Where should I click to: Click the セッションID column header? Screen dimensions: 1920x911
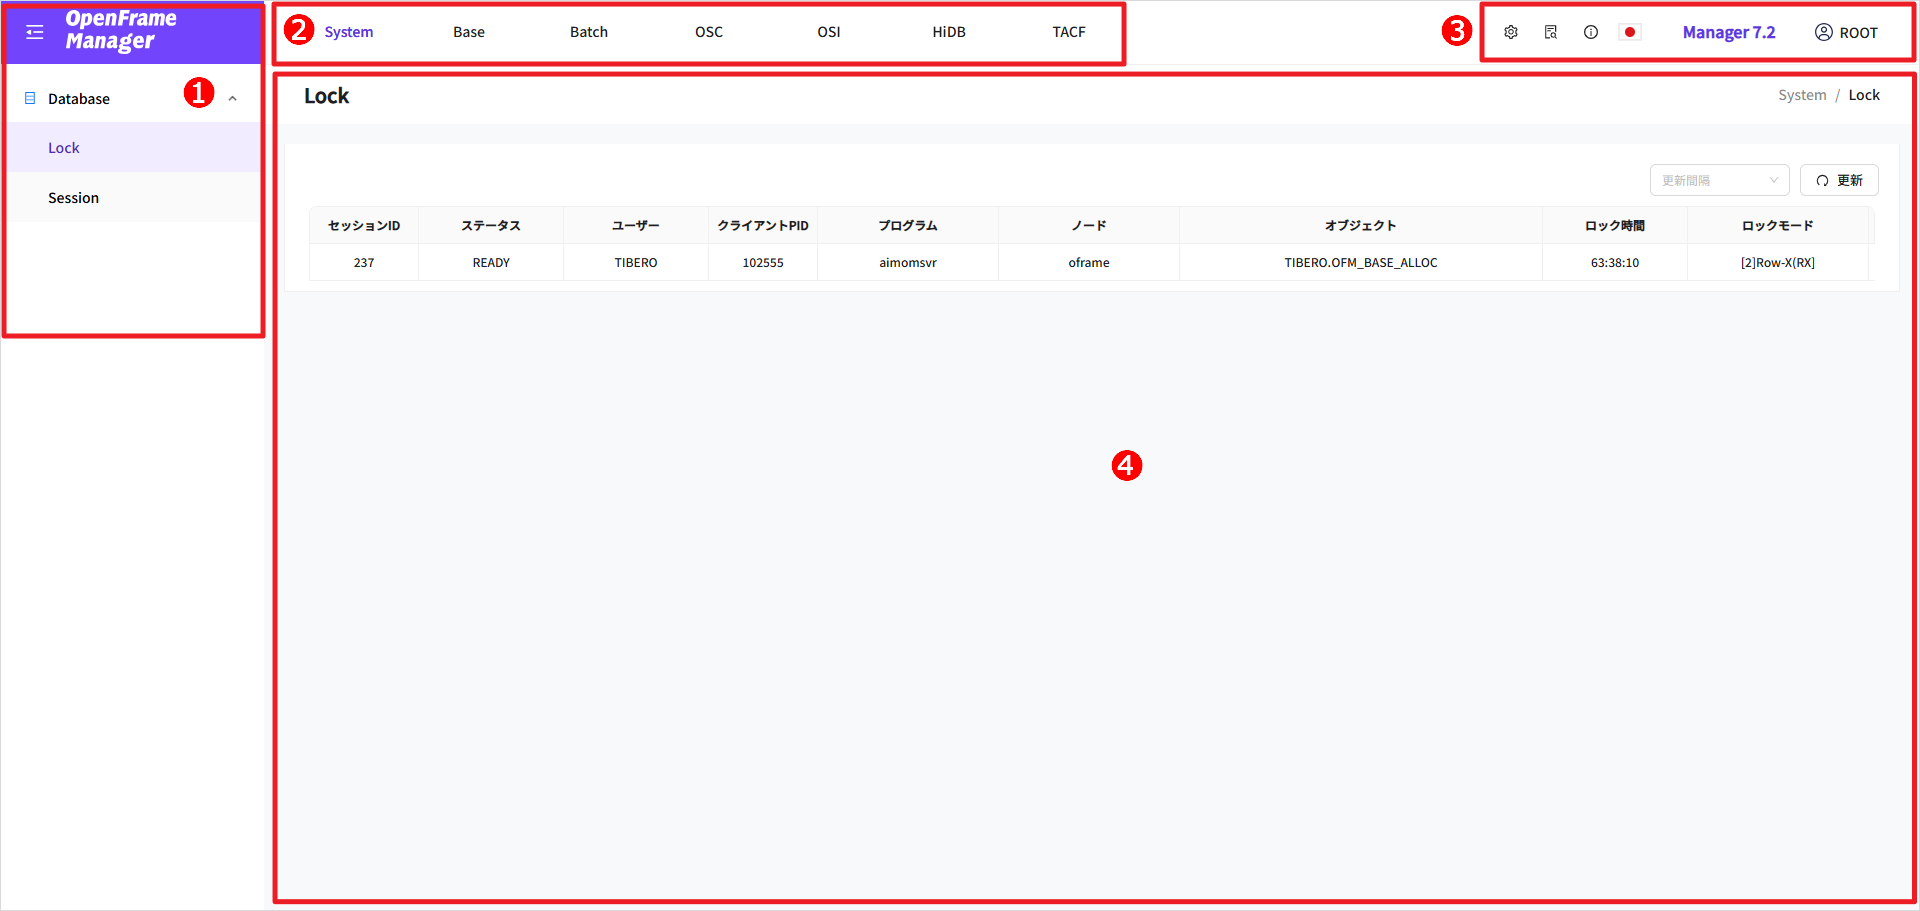(x=364, y=225)
